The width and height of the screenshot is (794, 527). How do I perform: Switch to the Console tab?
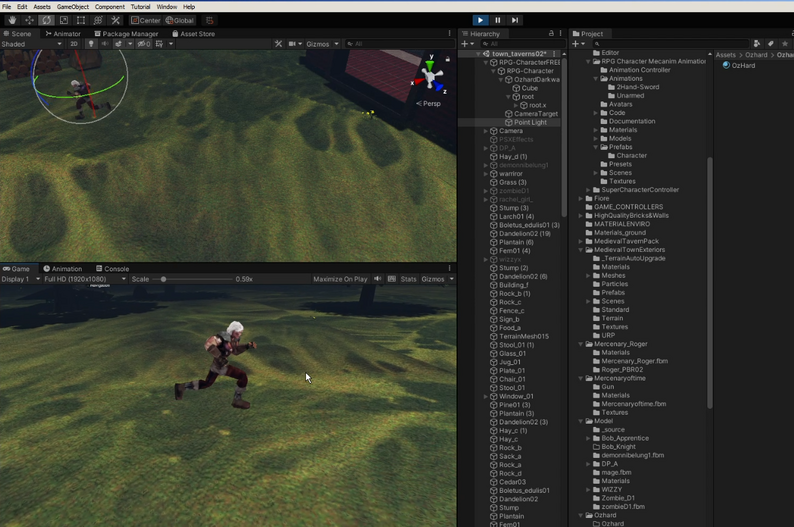(x=112, y=269)
